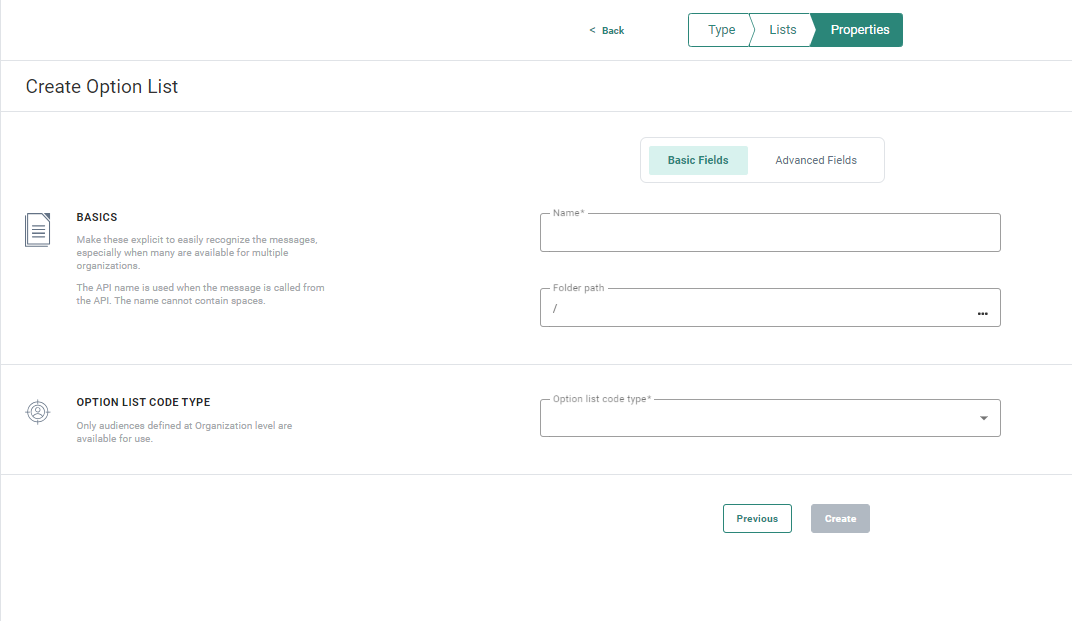Follow the Back link
Screen dimensions: 1072x621
click(x=612, y=31)
